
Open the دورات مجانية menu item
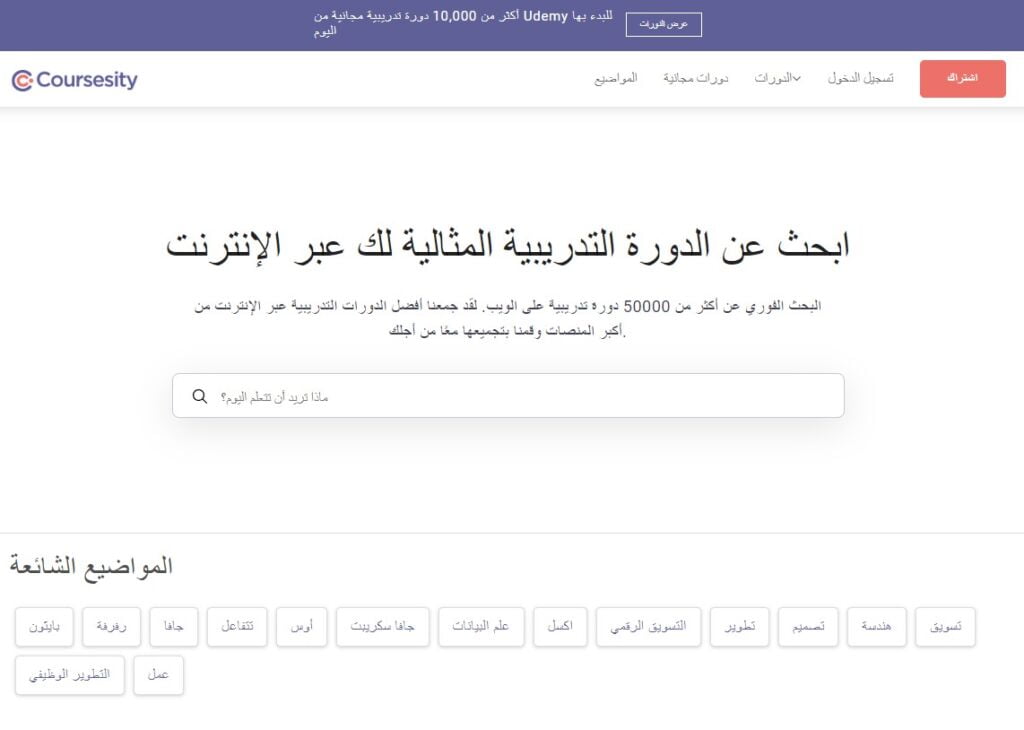click(695, 78)
